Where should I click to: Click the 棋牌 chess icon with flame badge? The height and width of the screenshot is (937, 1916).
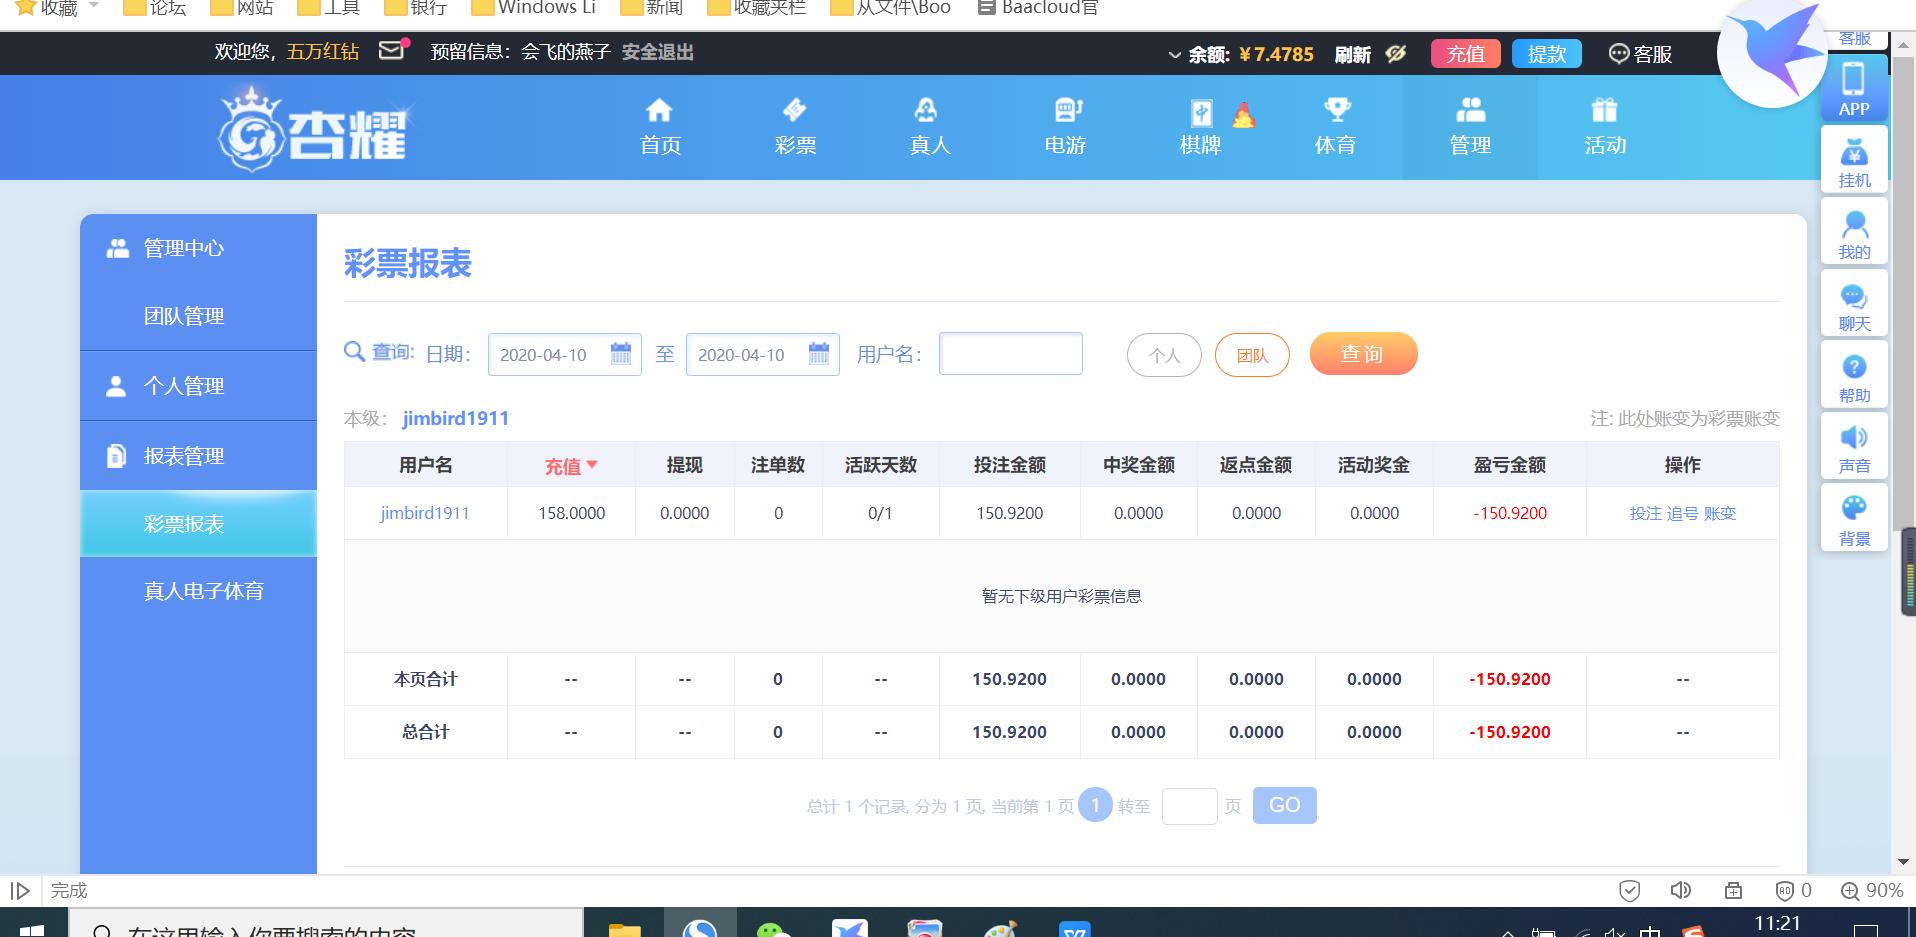(1200, 112)
